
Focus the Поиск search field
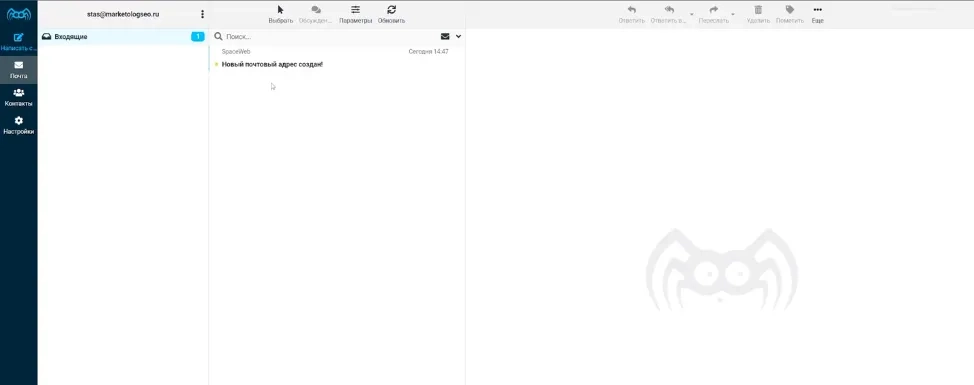point(329,37)
